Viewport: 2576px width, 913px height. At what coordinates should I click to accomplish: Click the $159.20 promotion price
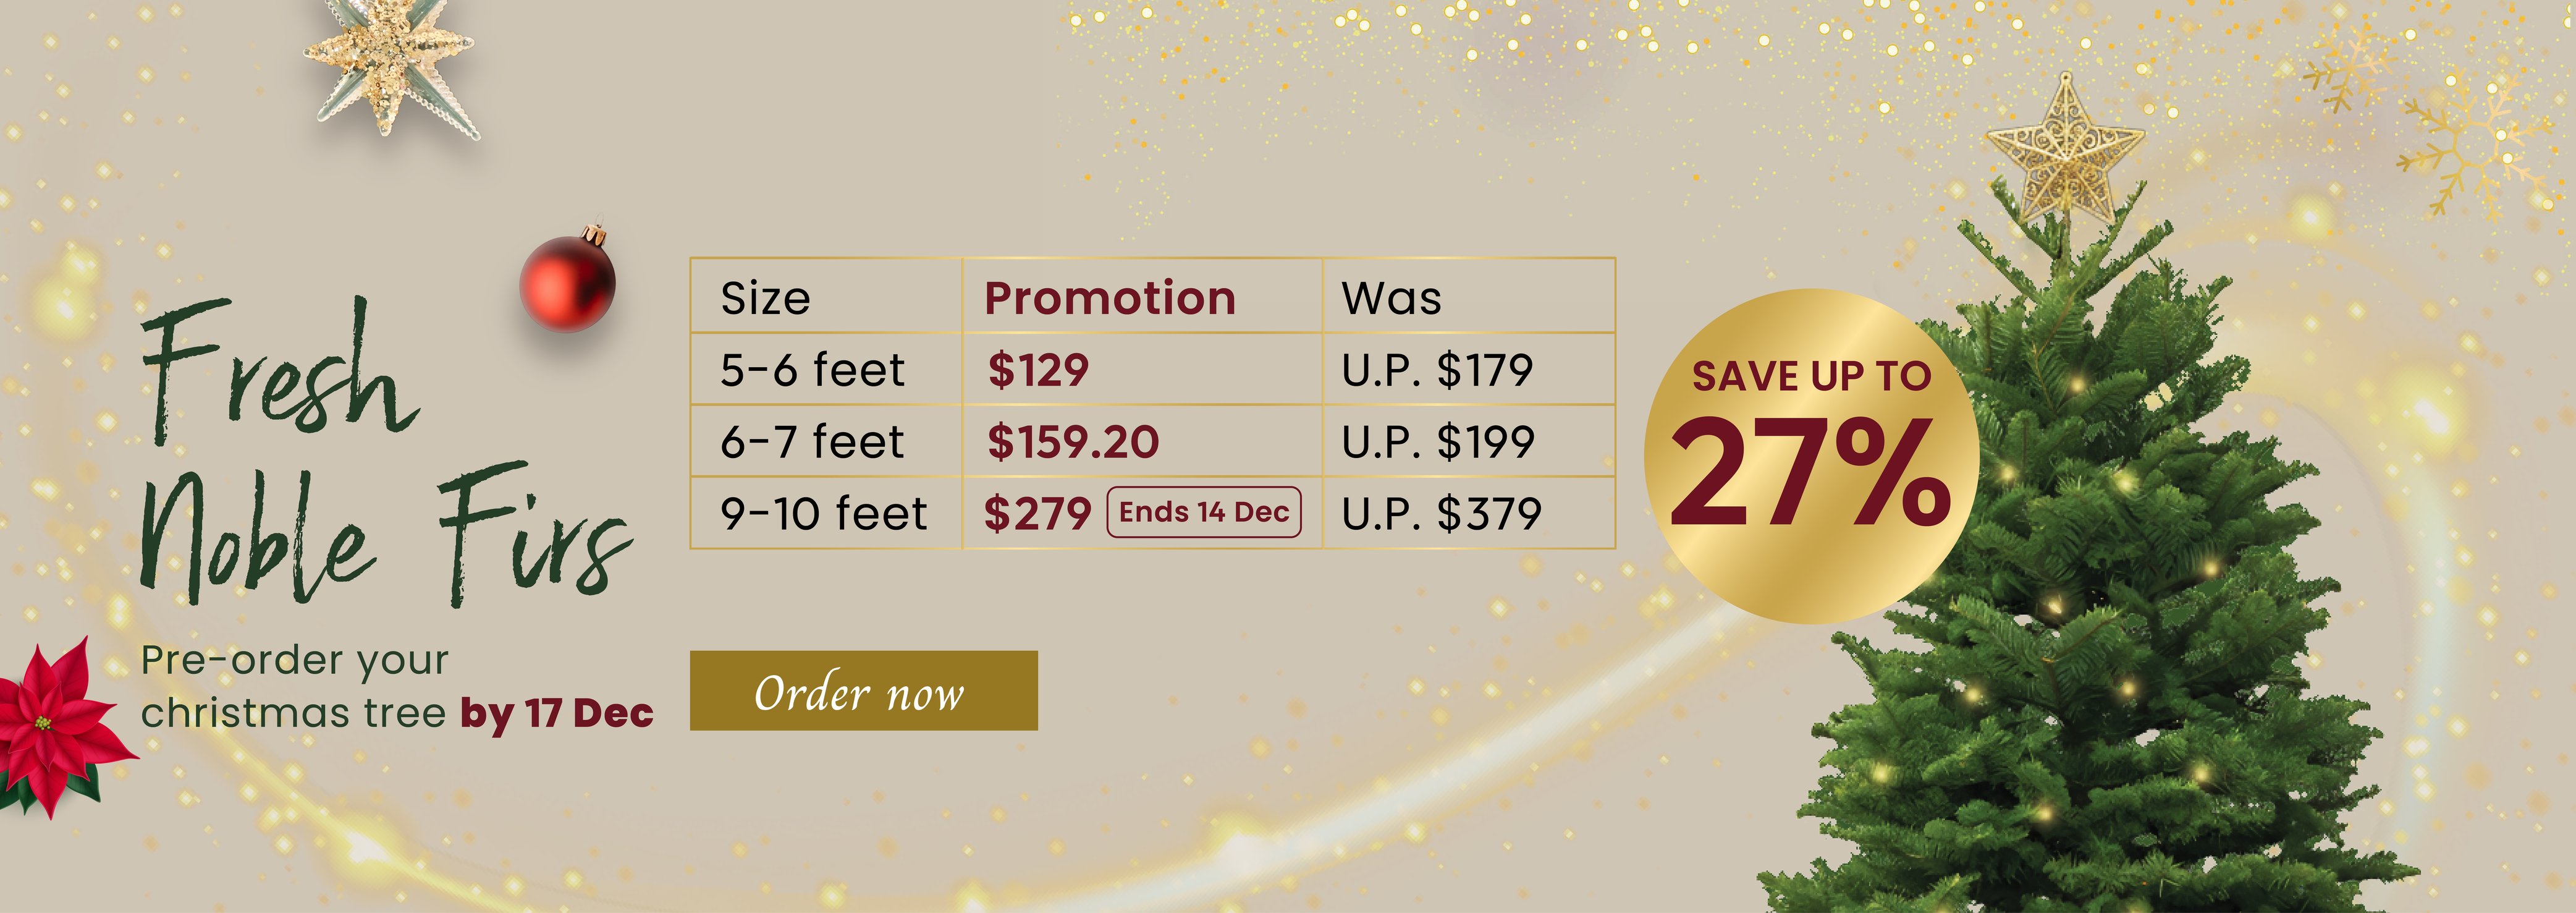1073,442
